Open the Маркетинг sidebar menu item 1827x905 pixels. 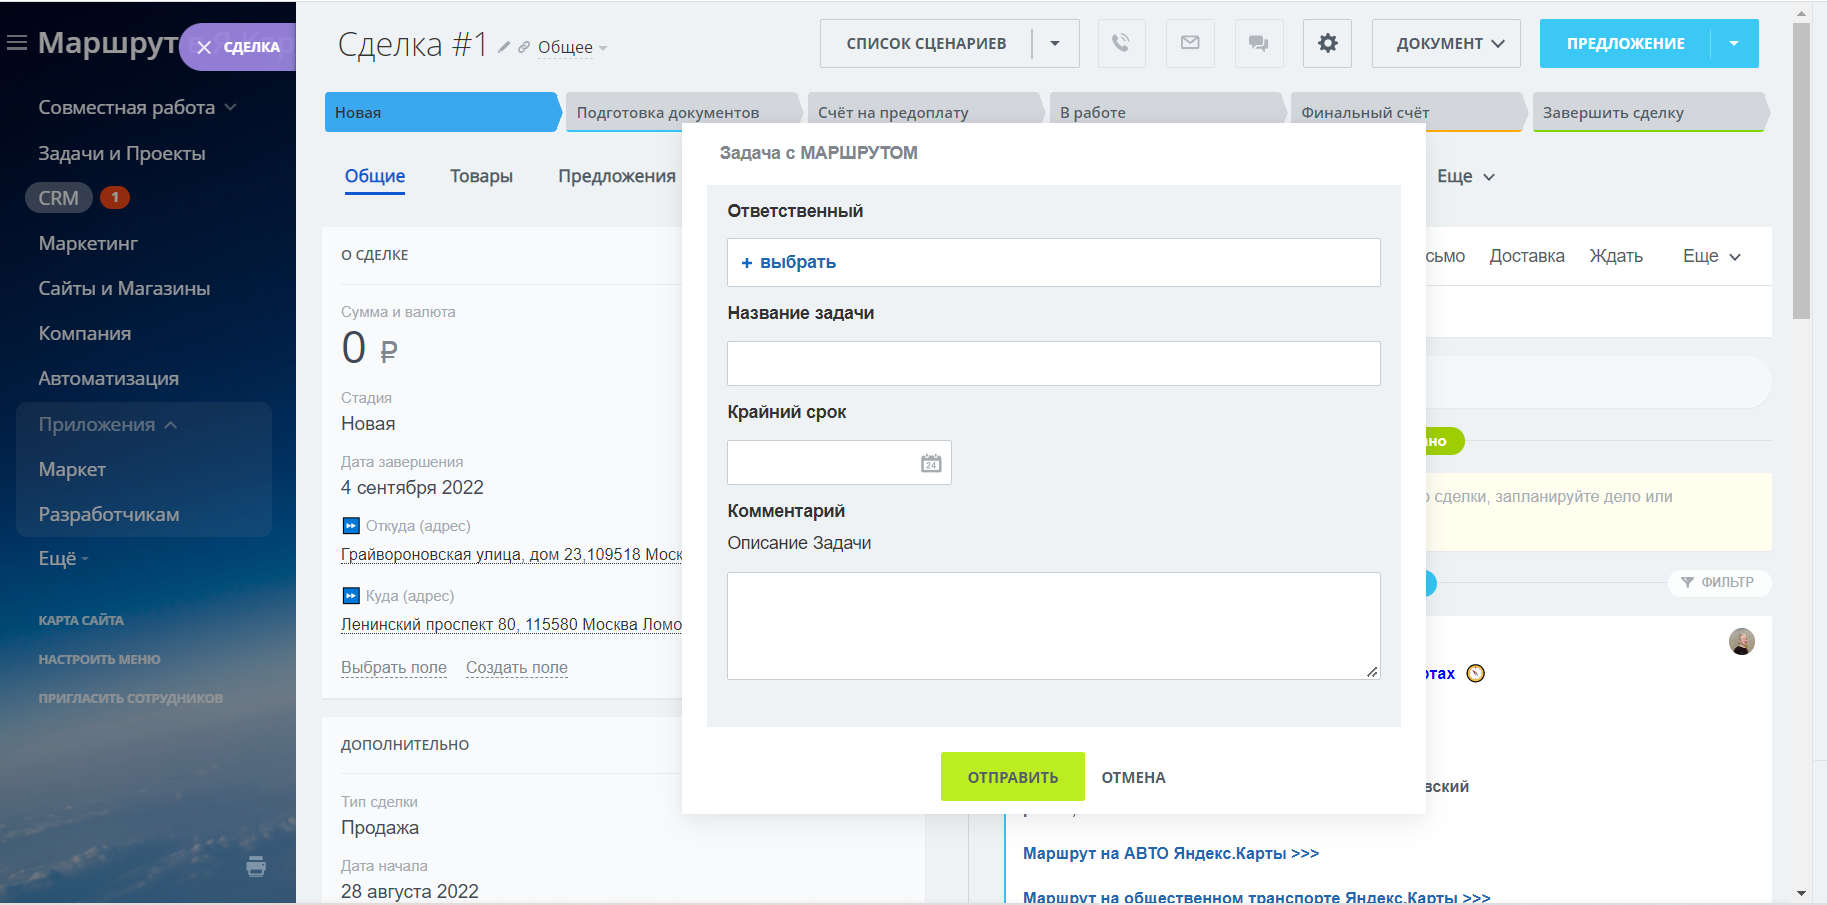tap(88, 243)
